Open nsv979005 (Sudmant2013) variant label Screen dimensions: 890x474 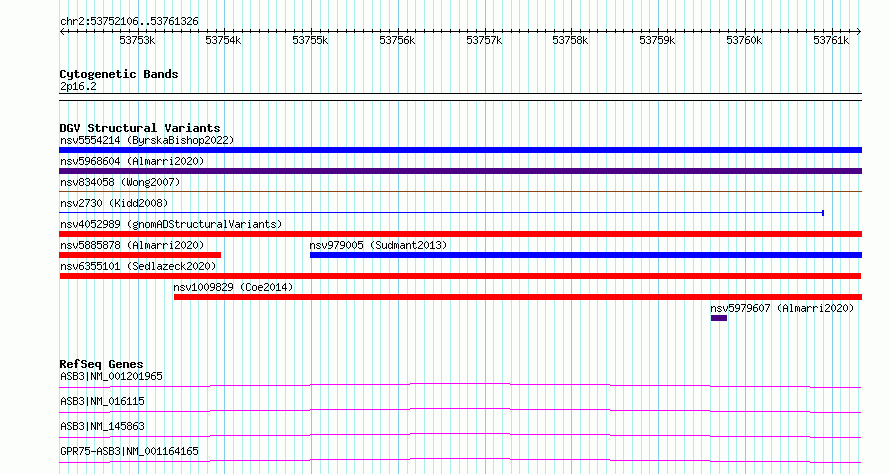[378, 245]
